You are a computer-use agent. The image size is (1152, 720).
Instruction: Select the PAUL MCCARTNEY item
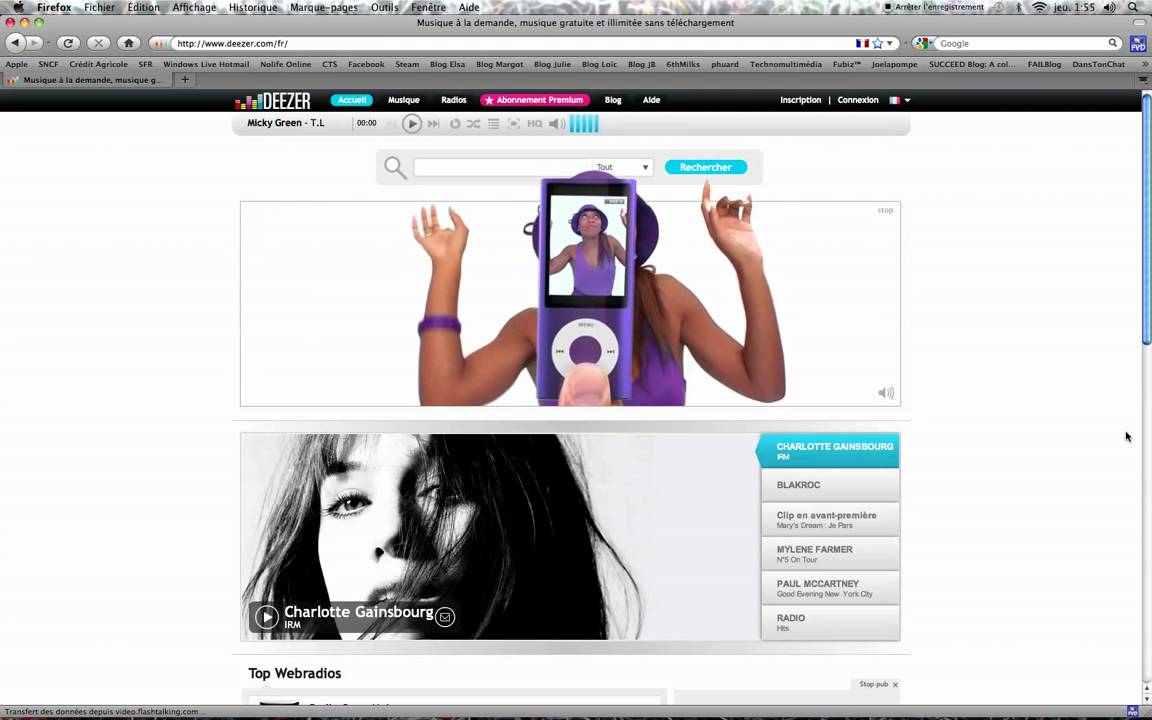(x=830, y=588)
